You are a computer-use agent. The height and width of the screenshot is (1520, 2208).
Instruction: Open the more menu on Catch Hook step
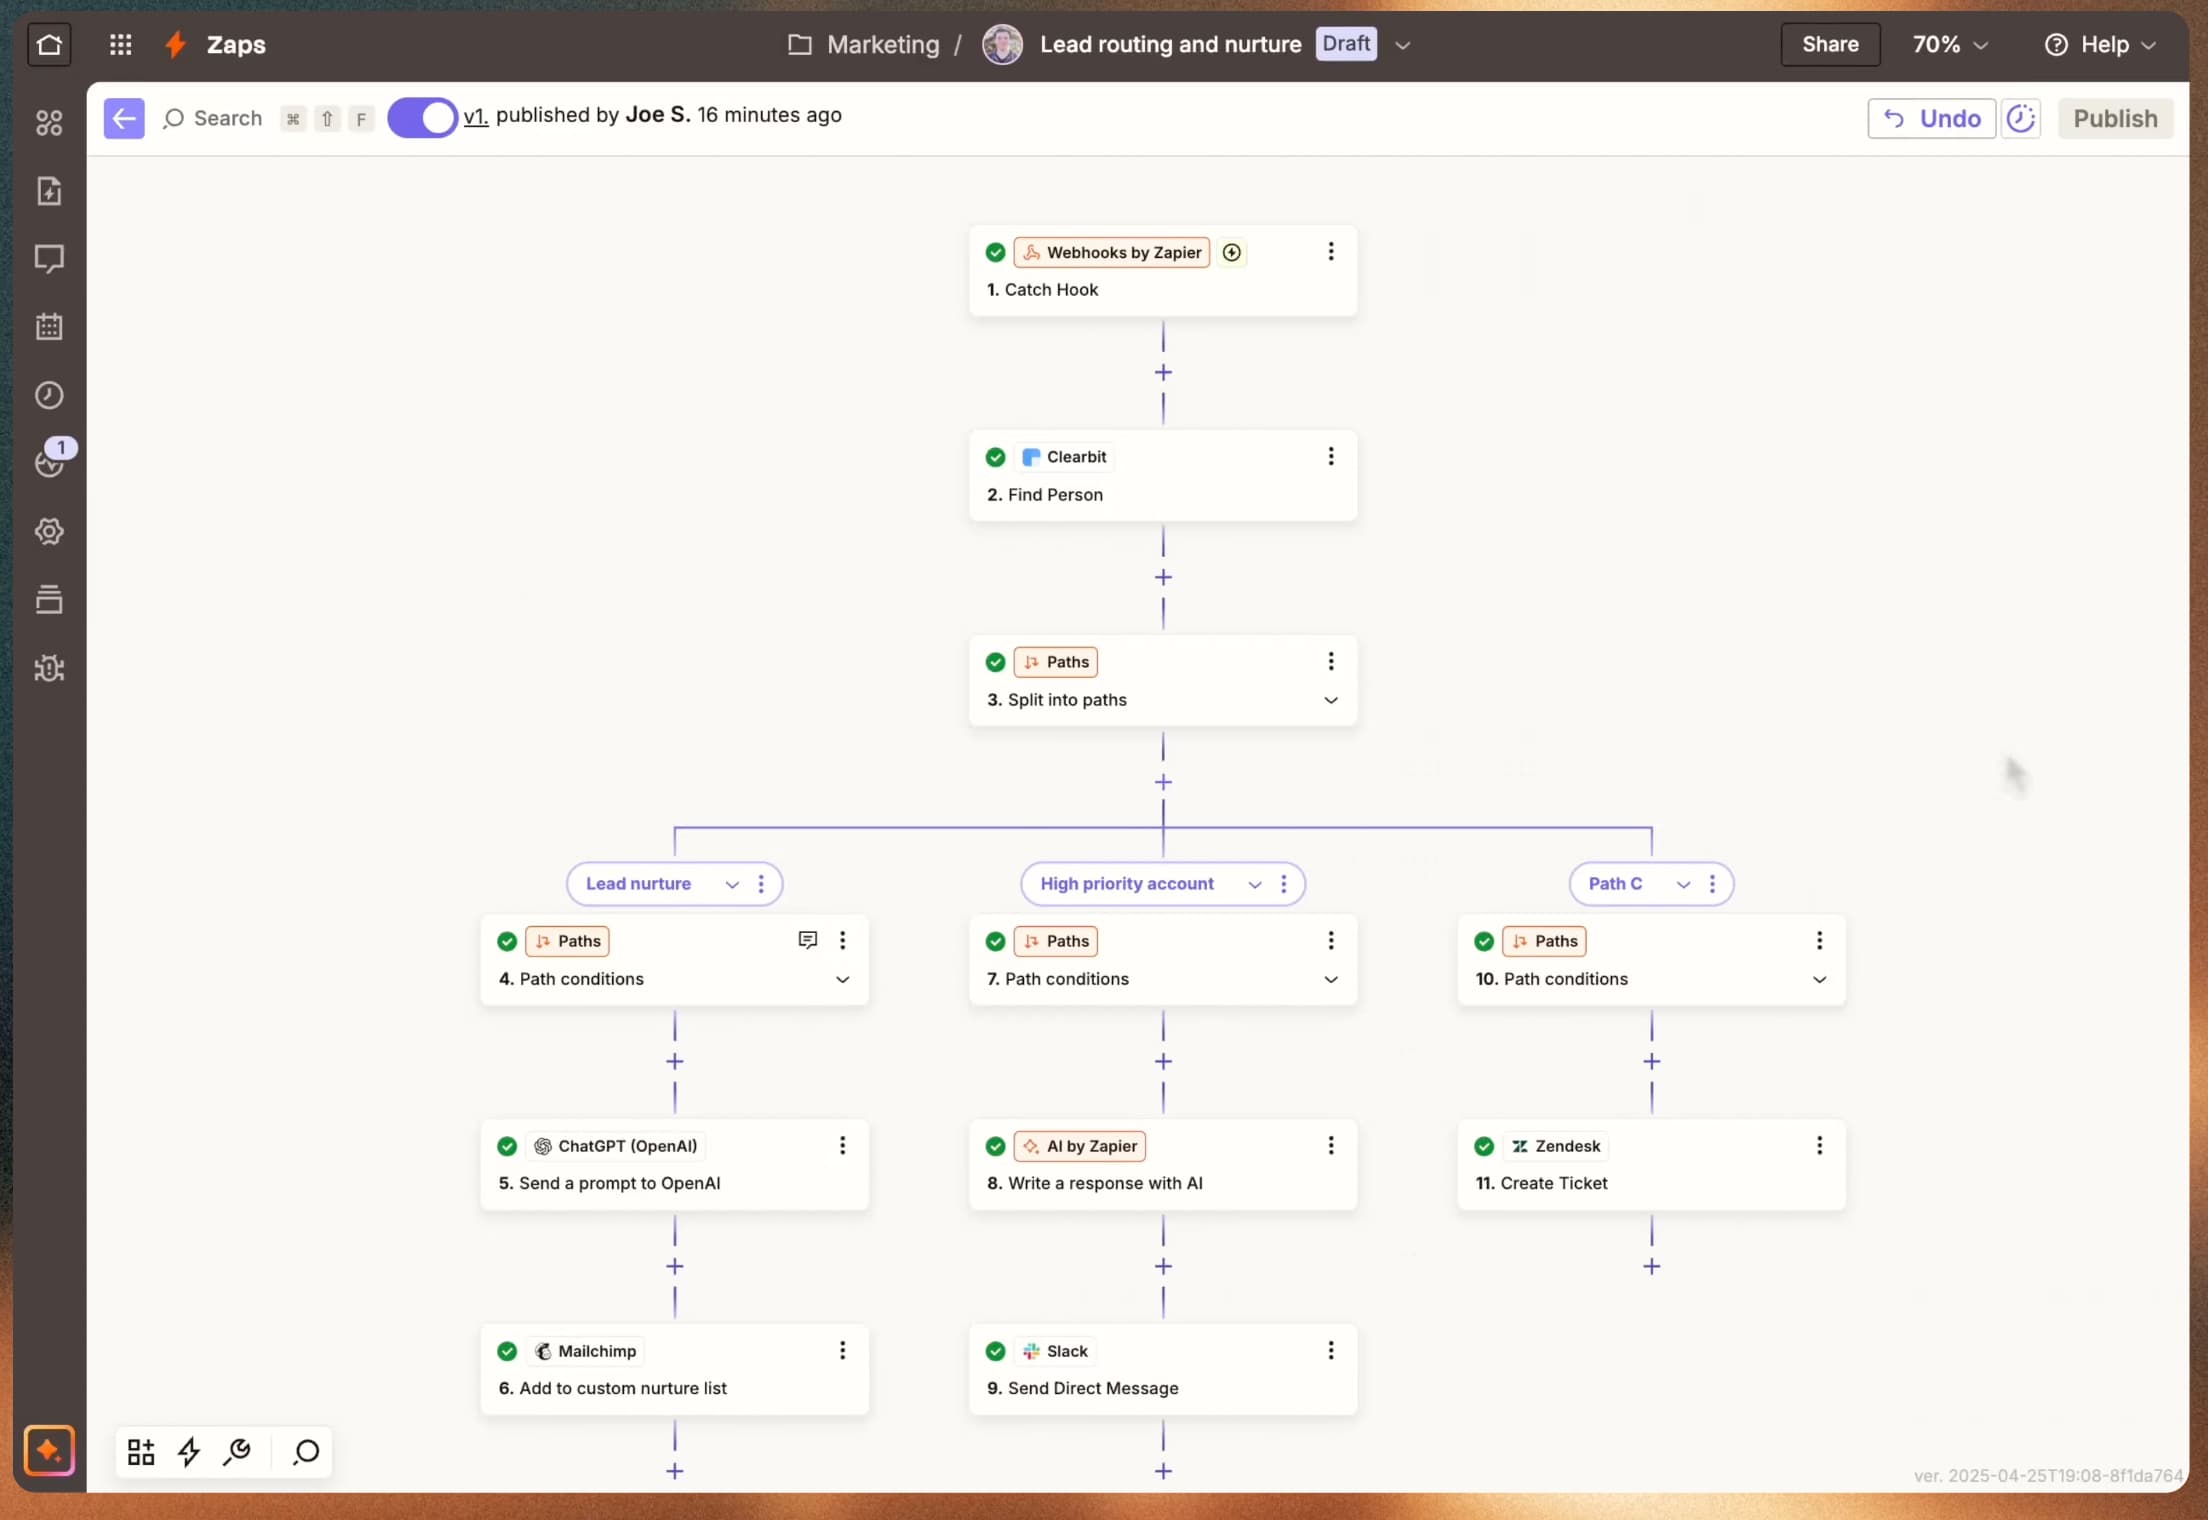tap(1331, 252)
